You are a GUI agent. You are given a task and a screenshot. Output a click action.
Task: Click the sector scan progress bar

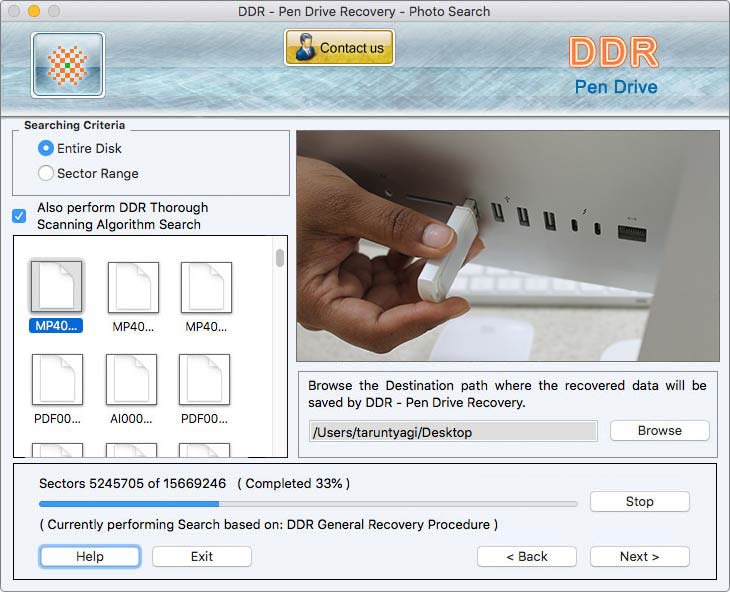(x=308, y=504)
